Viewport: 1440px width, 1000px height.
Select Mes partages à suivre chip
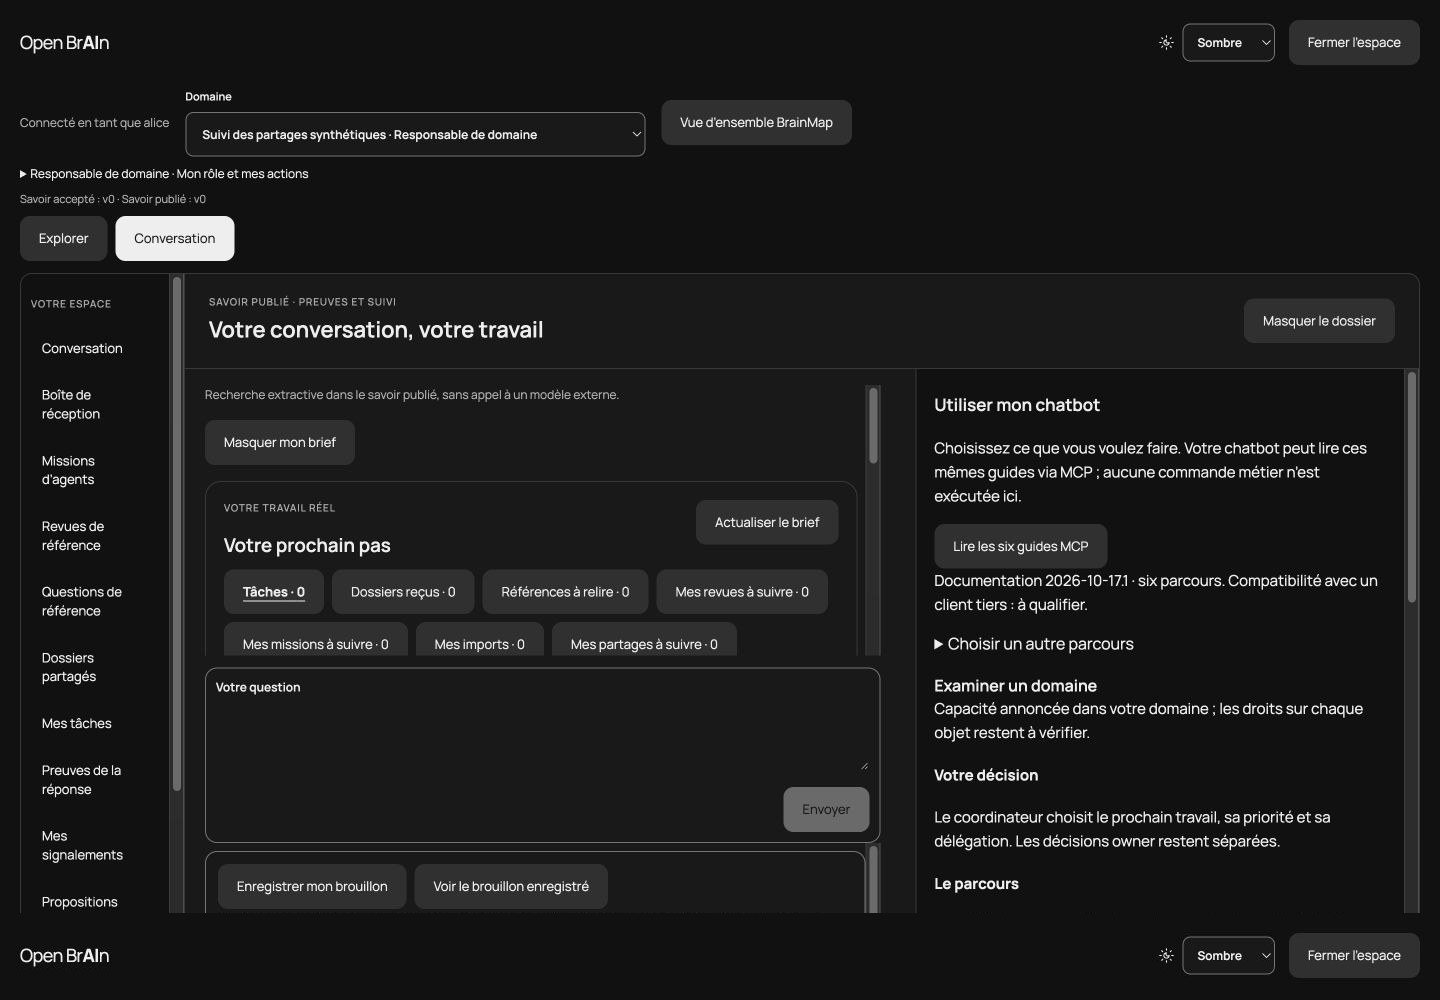pyautogui.click(x=644, y=640)
